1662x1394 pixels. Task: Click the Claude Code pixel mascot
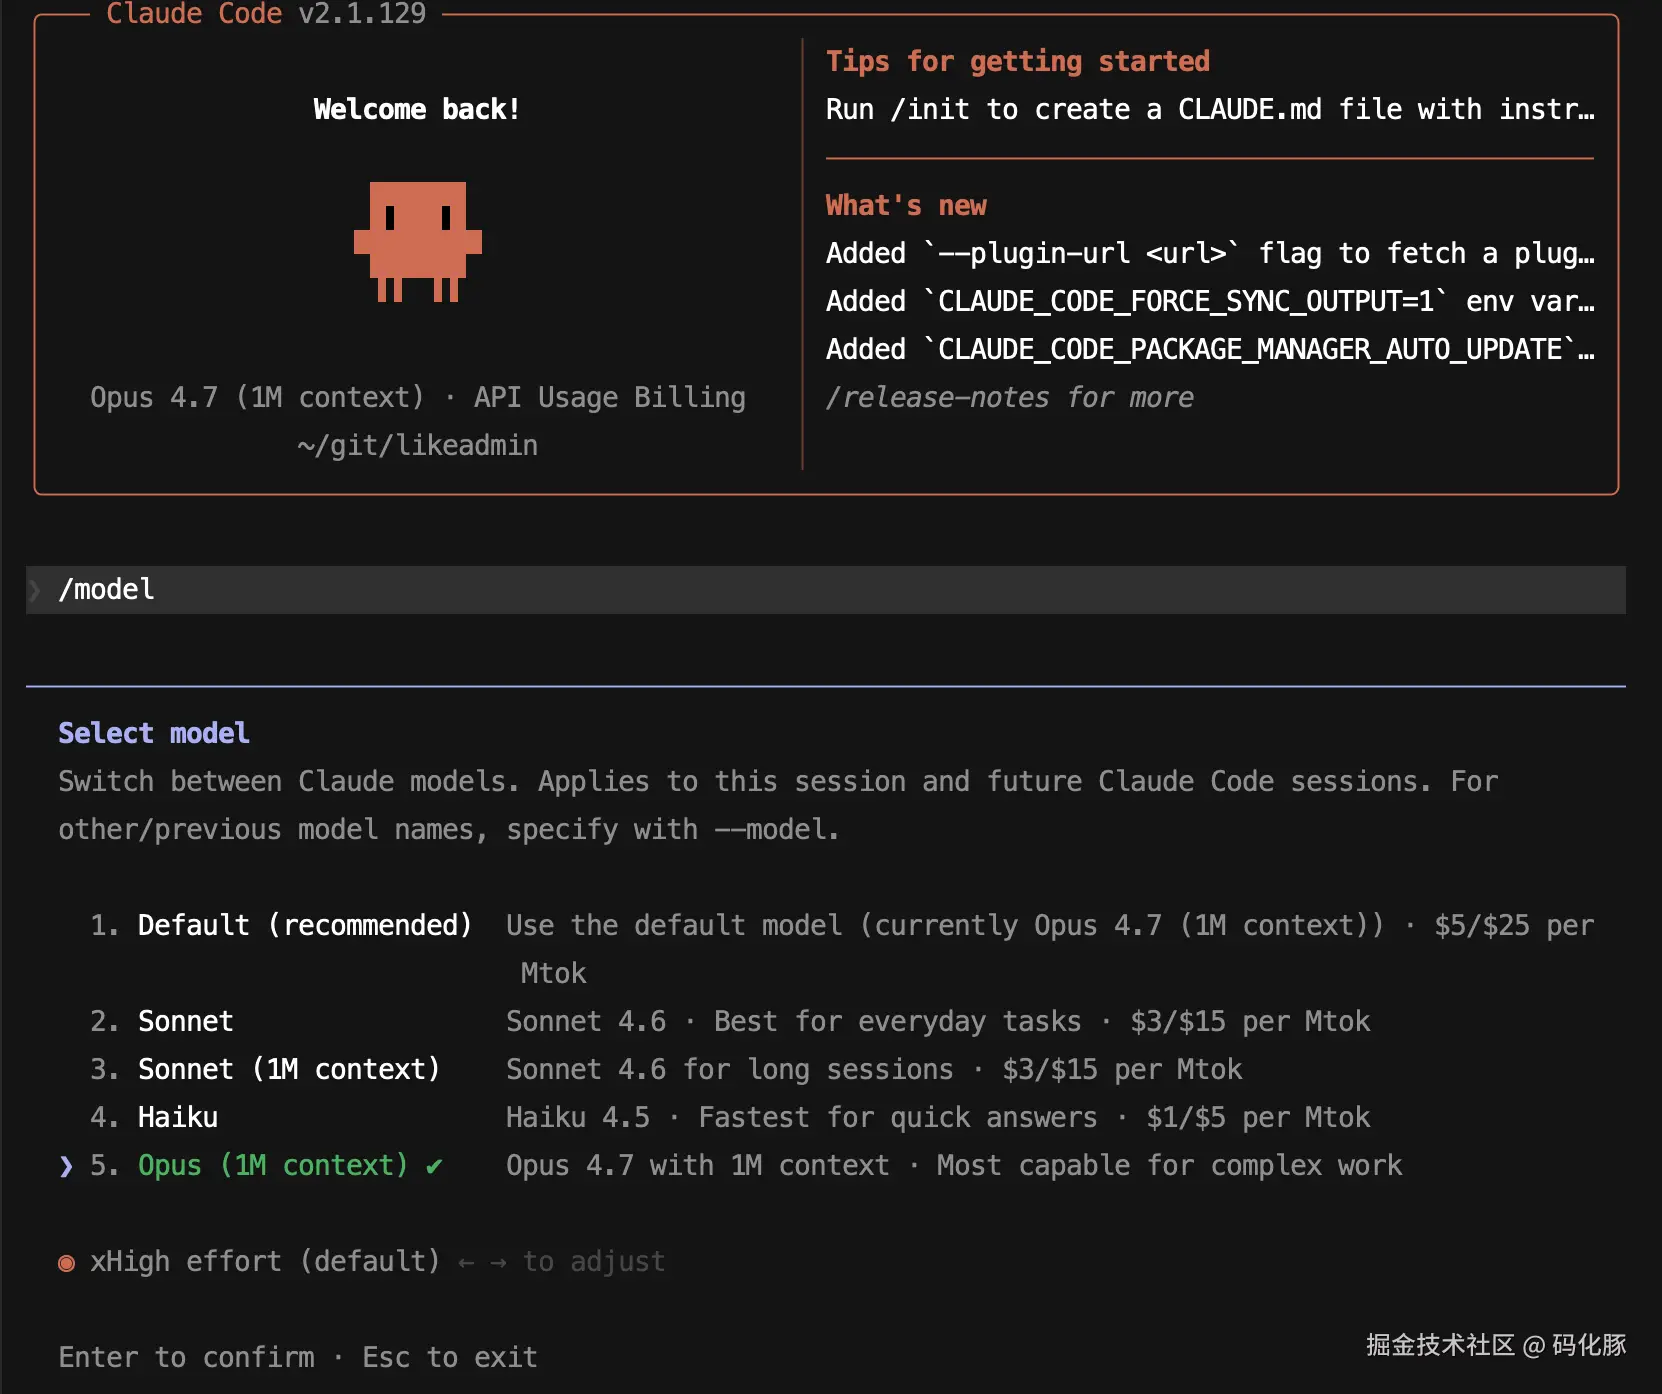point(418,242)
